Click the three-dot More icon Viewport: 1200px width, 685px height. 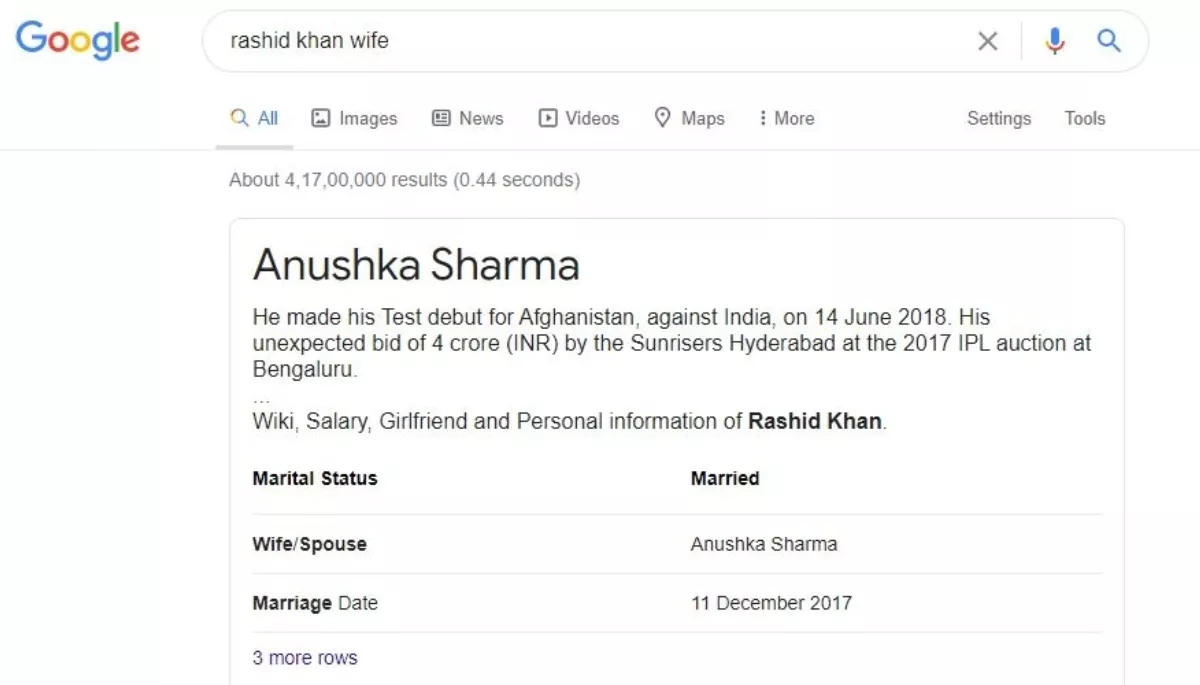coord(763,118)
